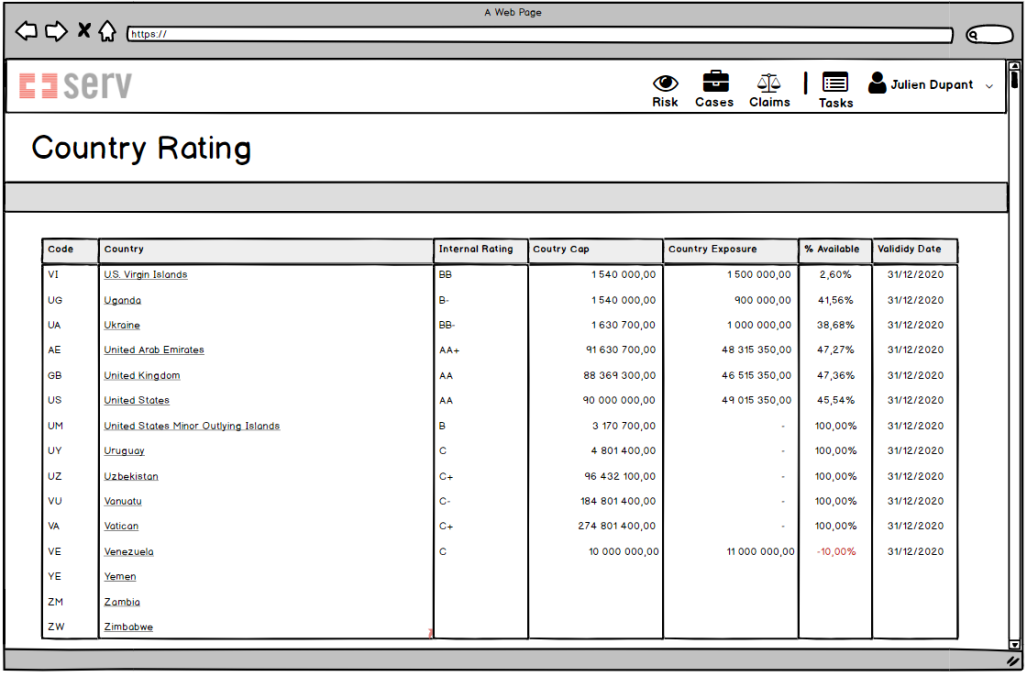This screenshot has height=677, width=1027.
Task: Open the Ukraine country link
Action: tap(122, 325)
